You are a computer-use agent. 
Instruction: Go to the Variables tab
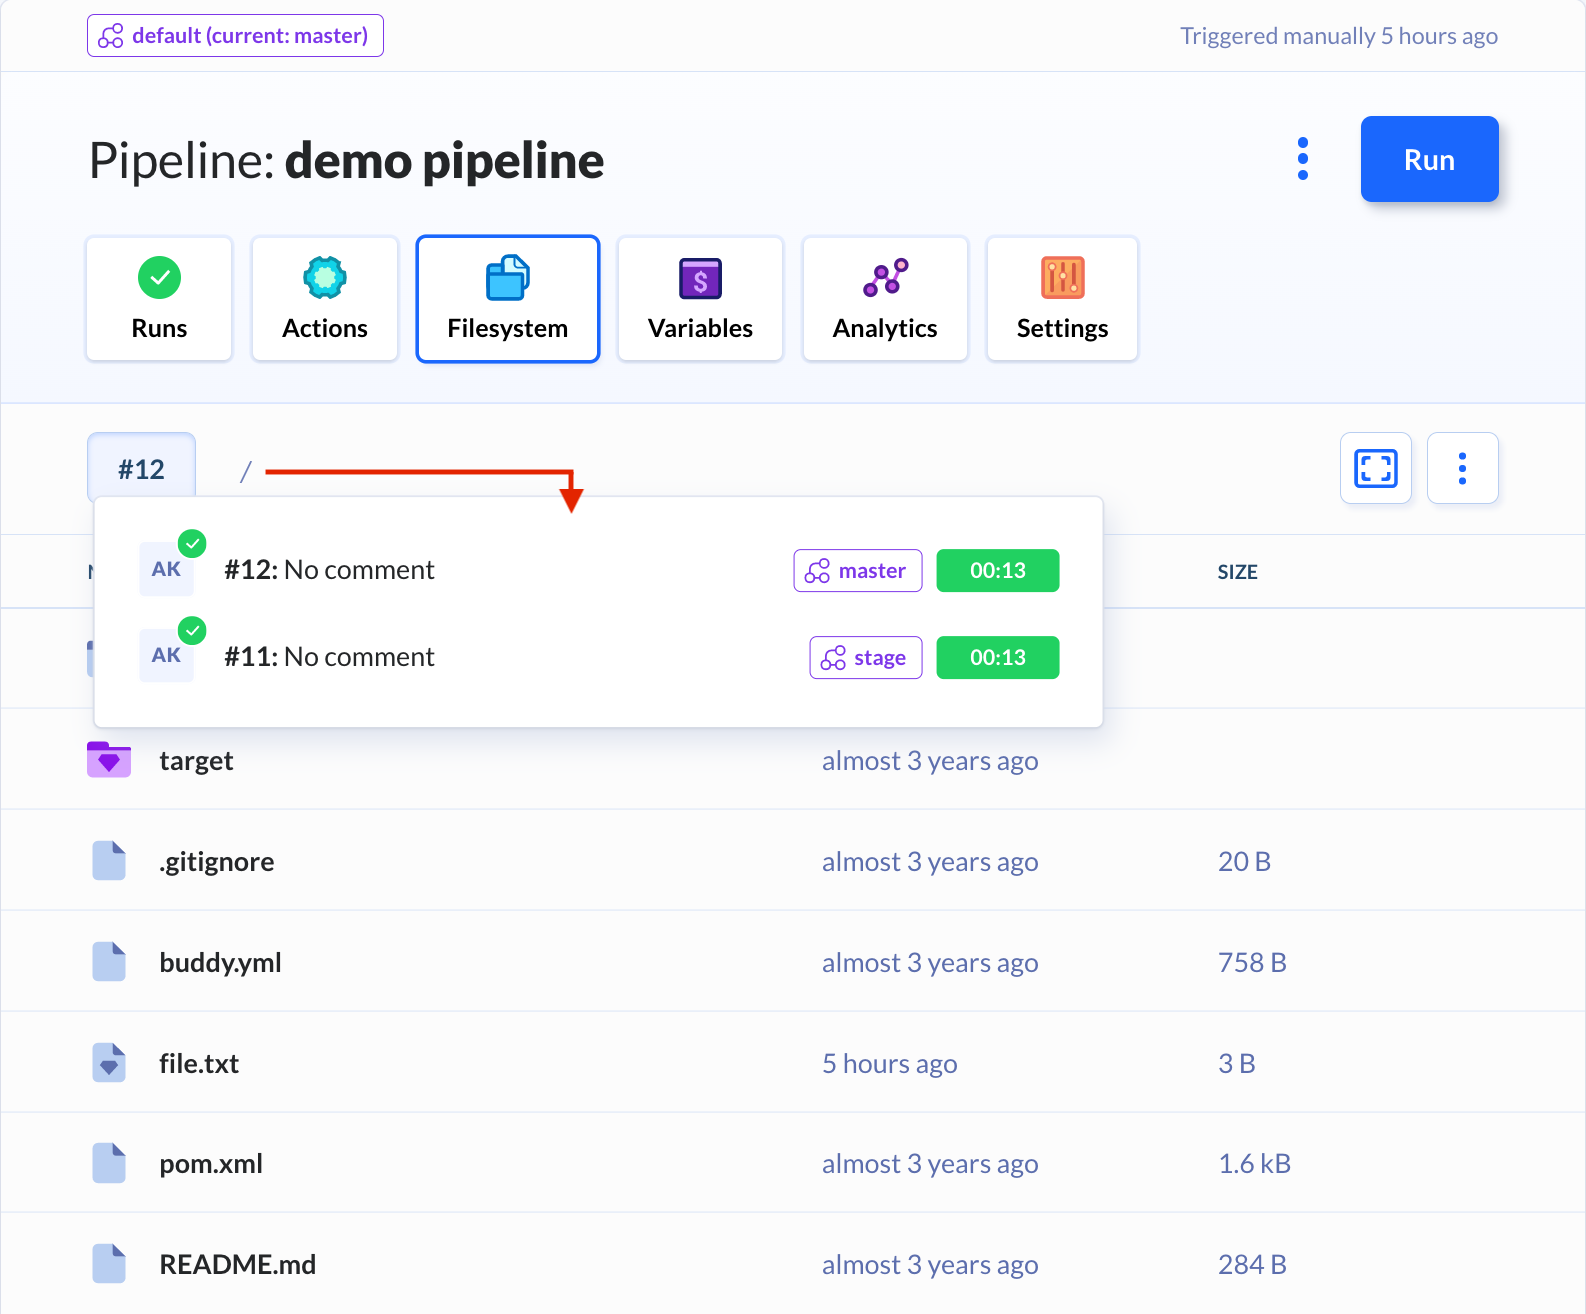[x=700, y=298]
